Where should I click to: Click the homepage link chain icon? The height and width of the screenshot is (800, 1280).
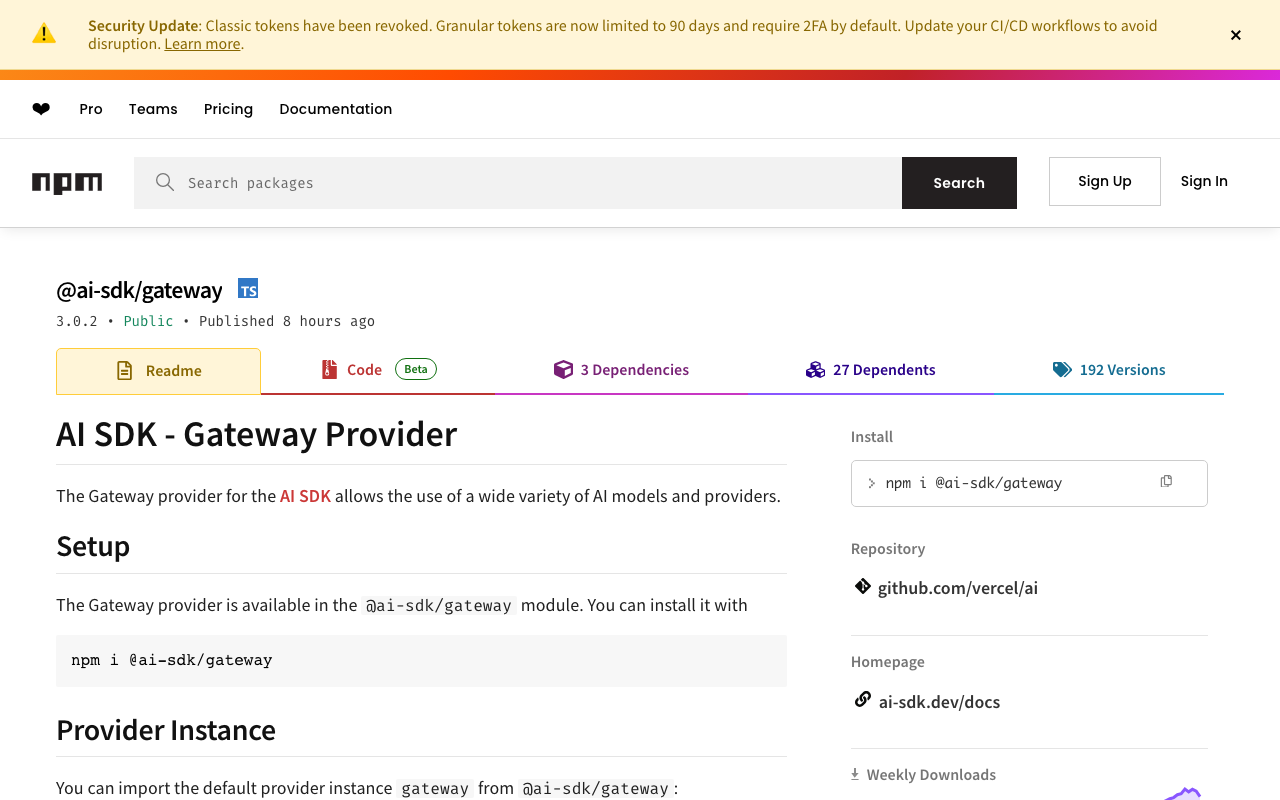862,700
